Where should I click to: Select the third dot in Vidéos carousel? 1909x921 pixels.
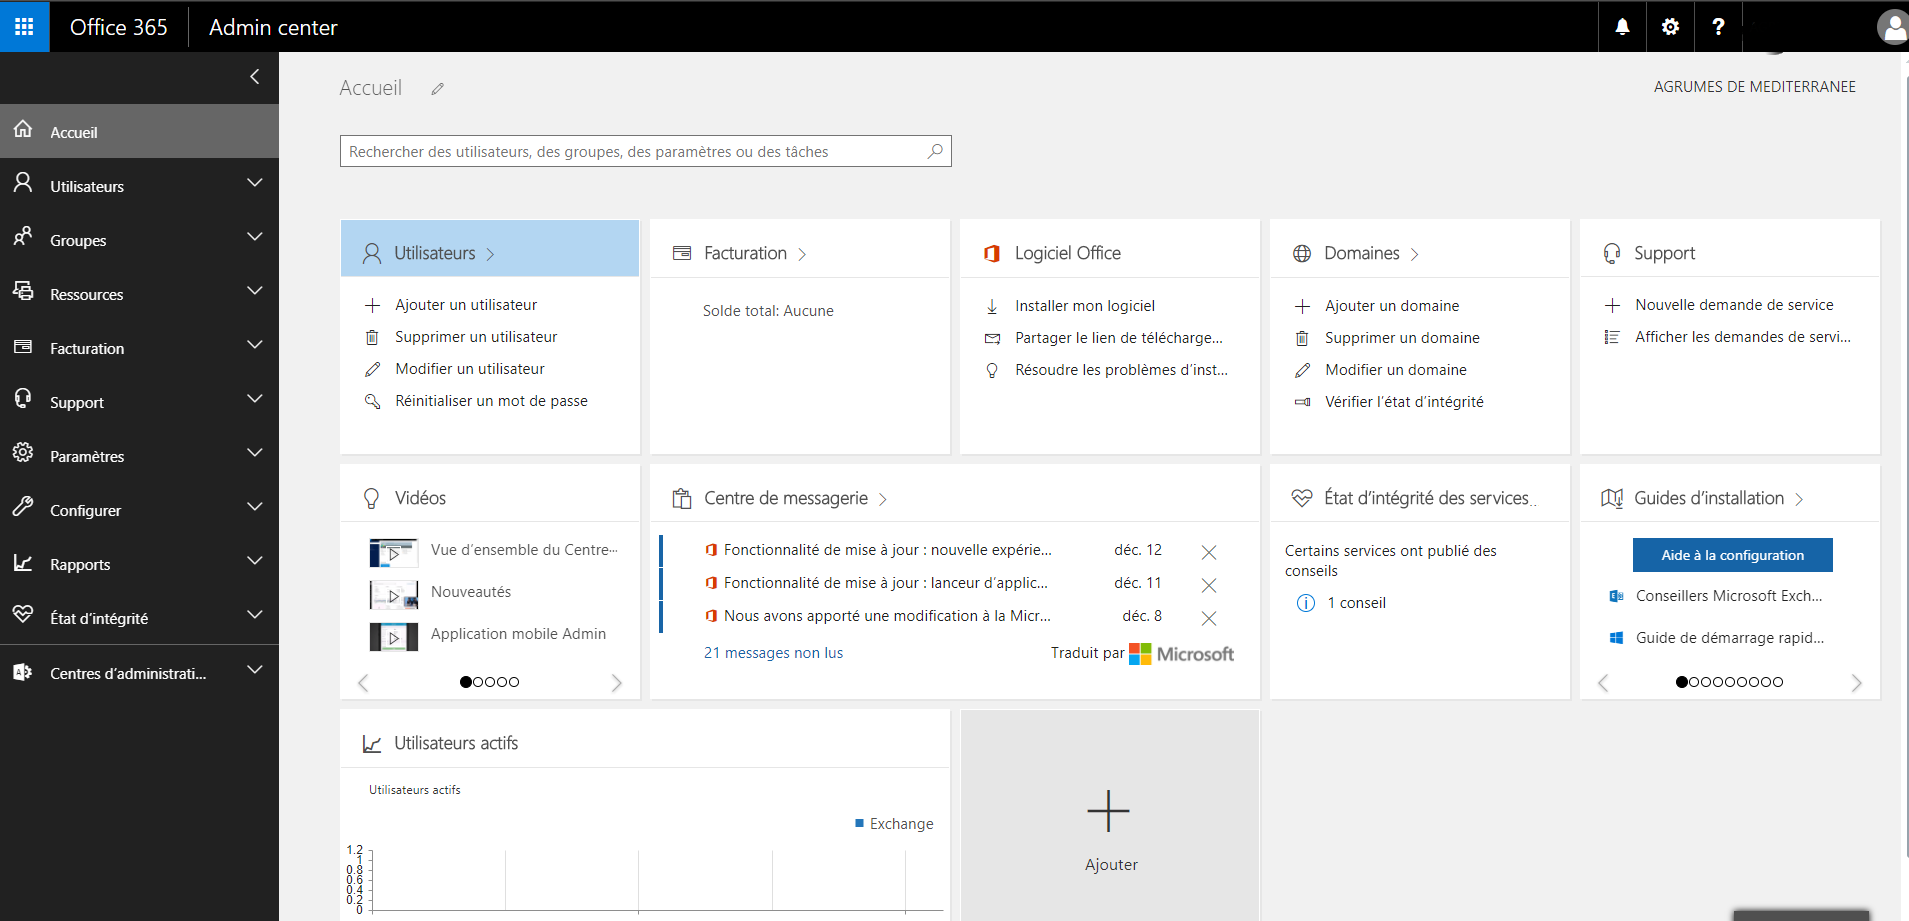coord(490,682)
